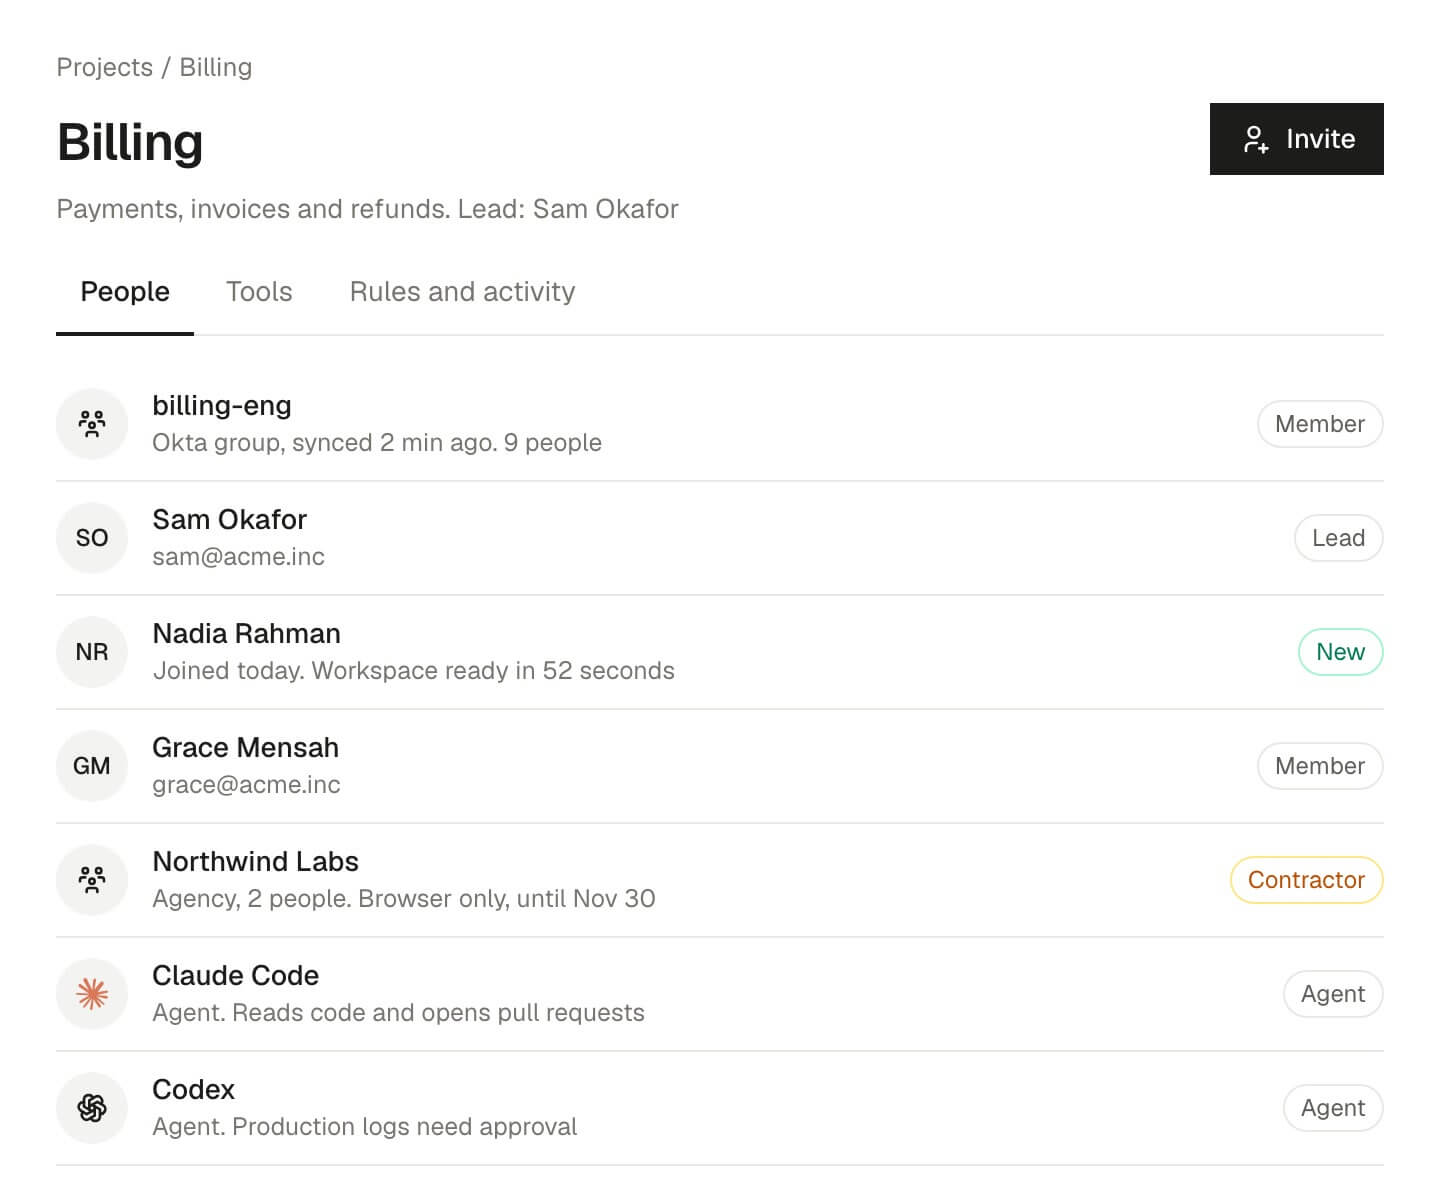1440x1200 pixels.
Task: Select the Grace Mensah name
Action: 245,748
